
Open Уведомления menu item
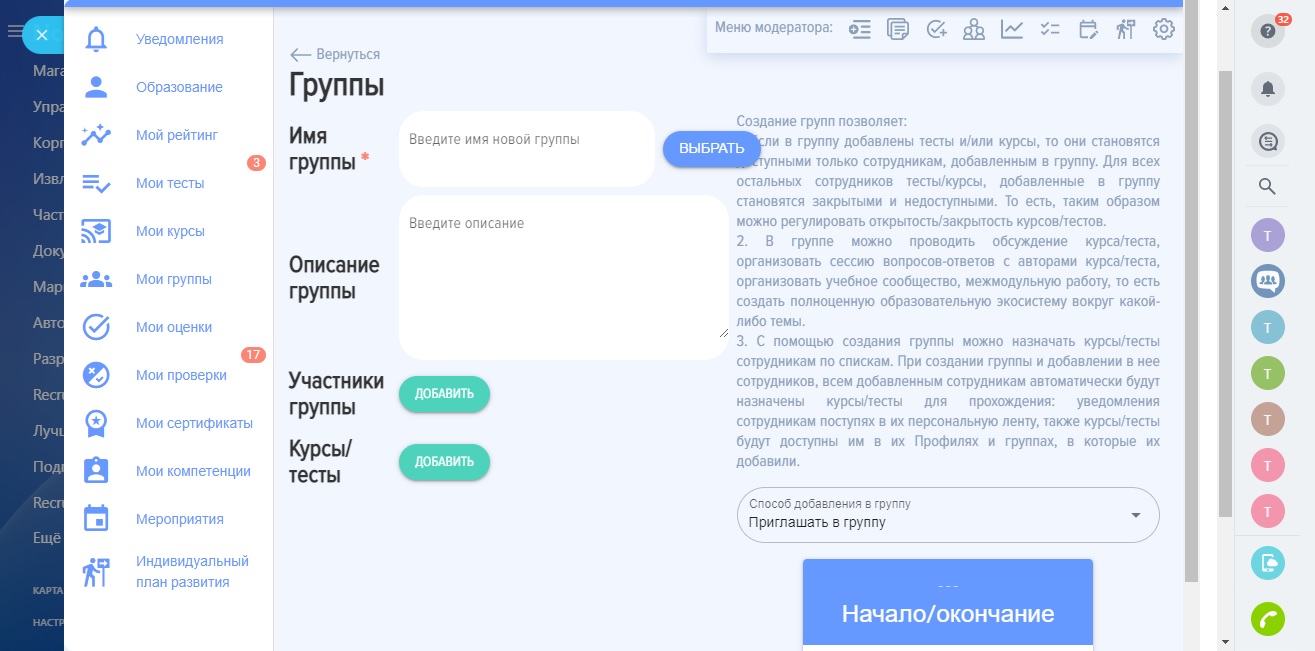click(x=180, y=39)
